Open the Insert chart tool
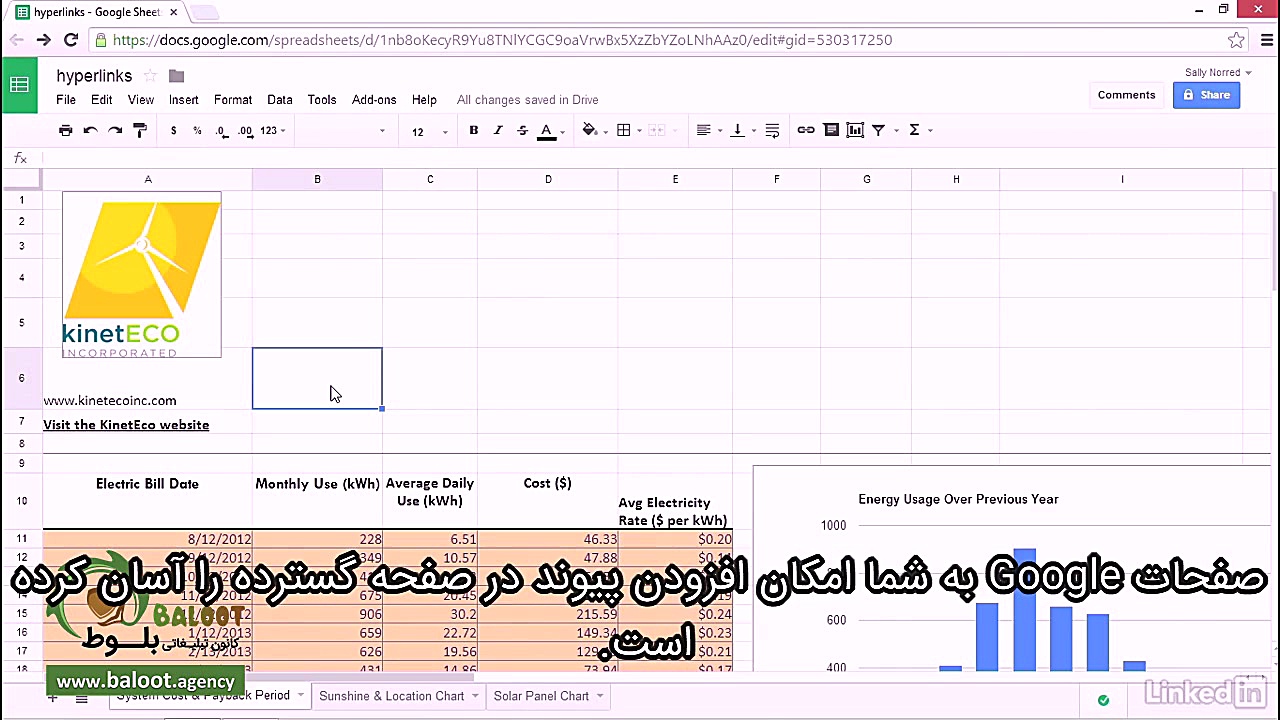 [x=854, y=130]
